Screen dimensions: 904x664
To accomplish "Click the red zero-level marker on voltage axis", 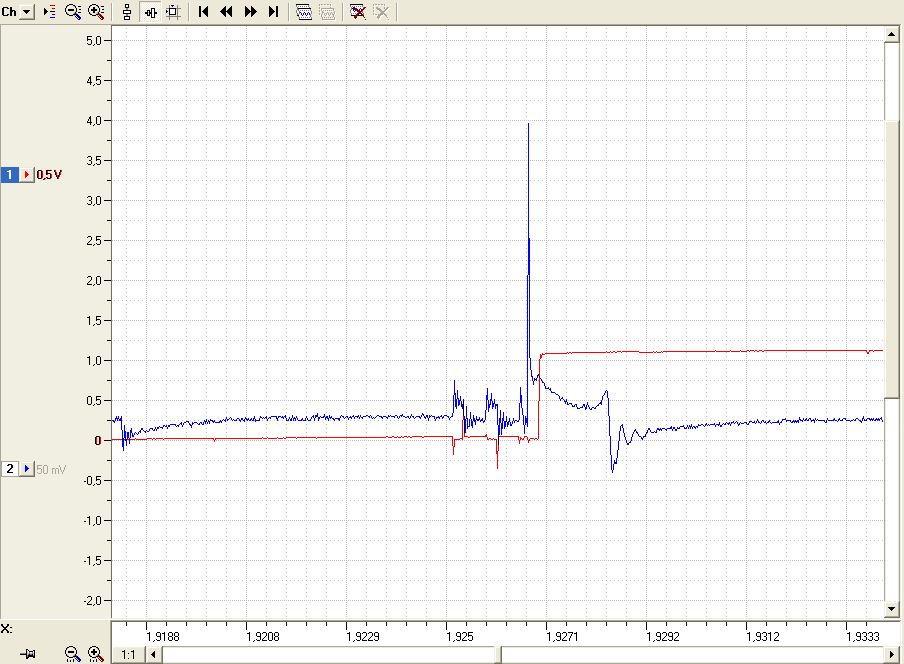I will 98,440.
